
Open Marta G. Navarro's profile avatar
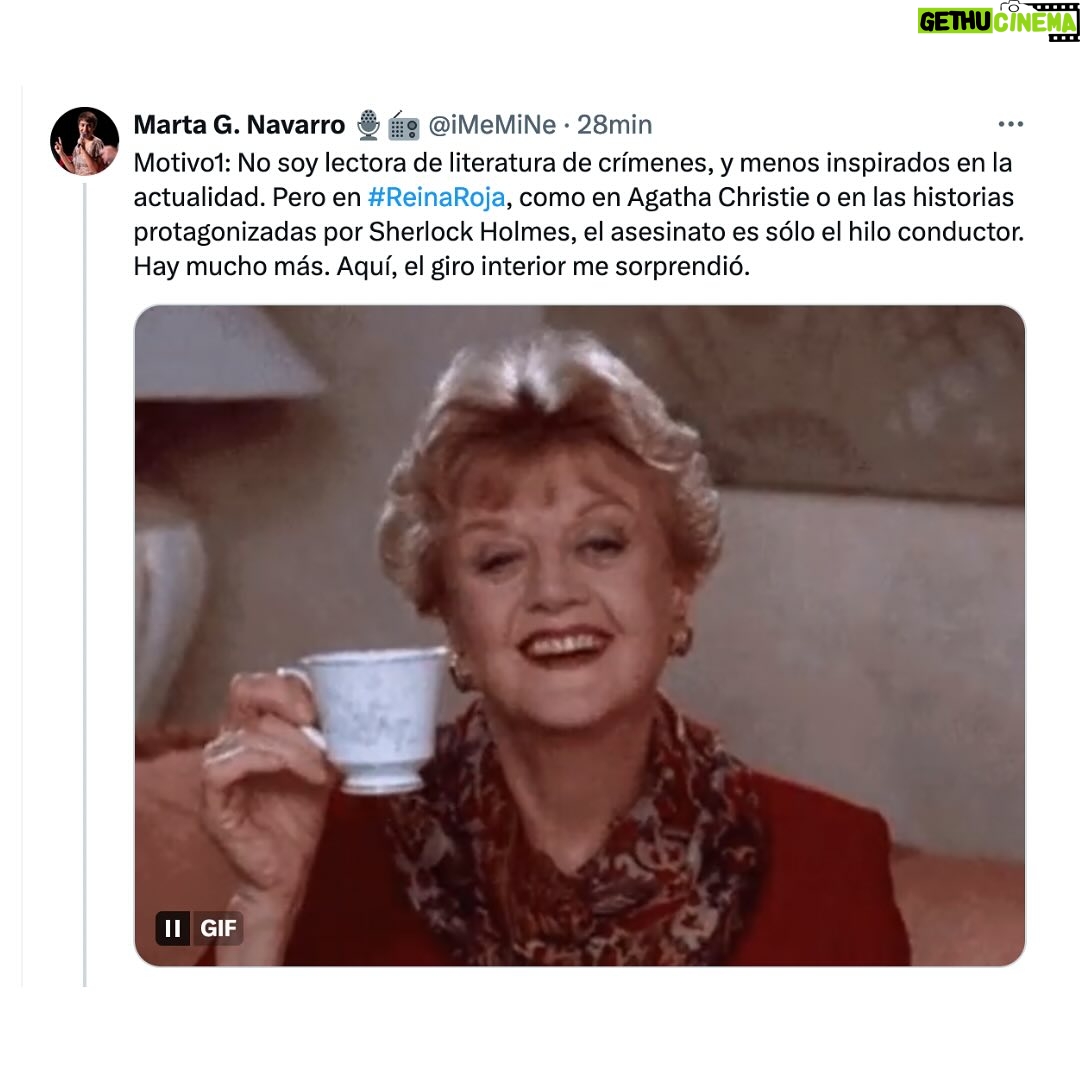coord(85,141)
